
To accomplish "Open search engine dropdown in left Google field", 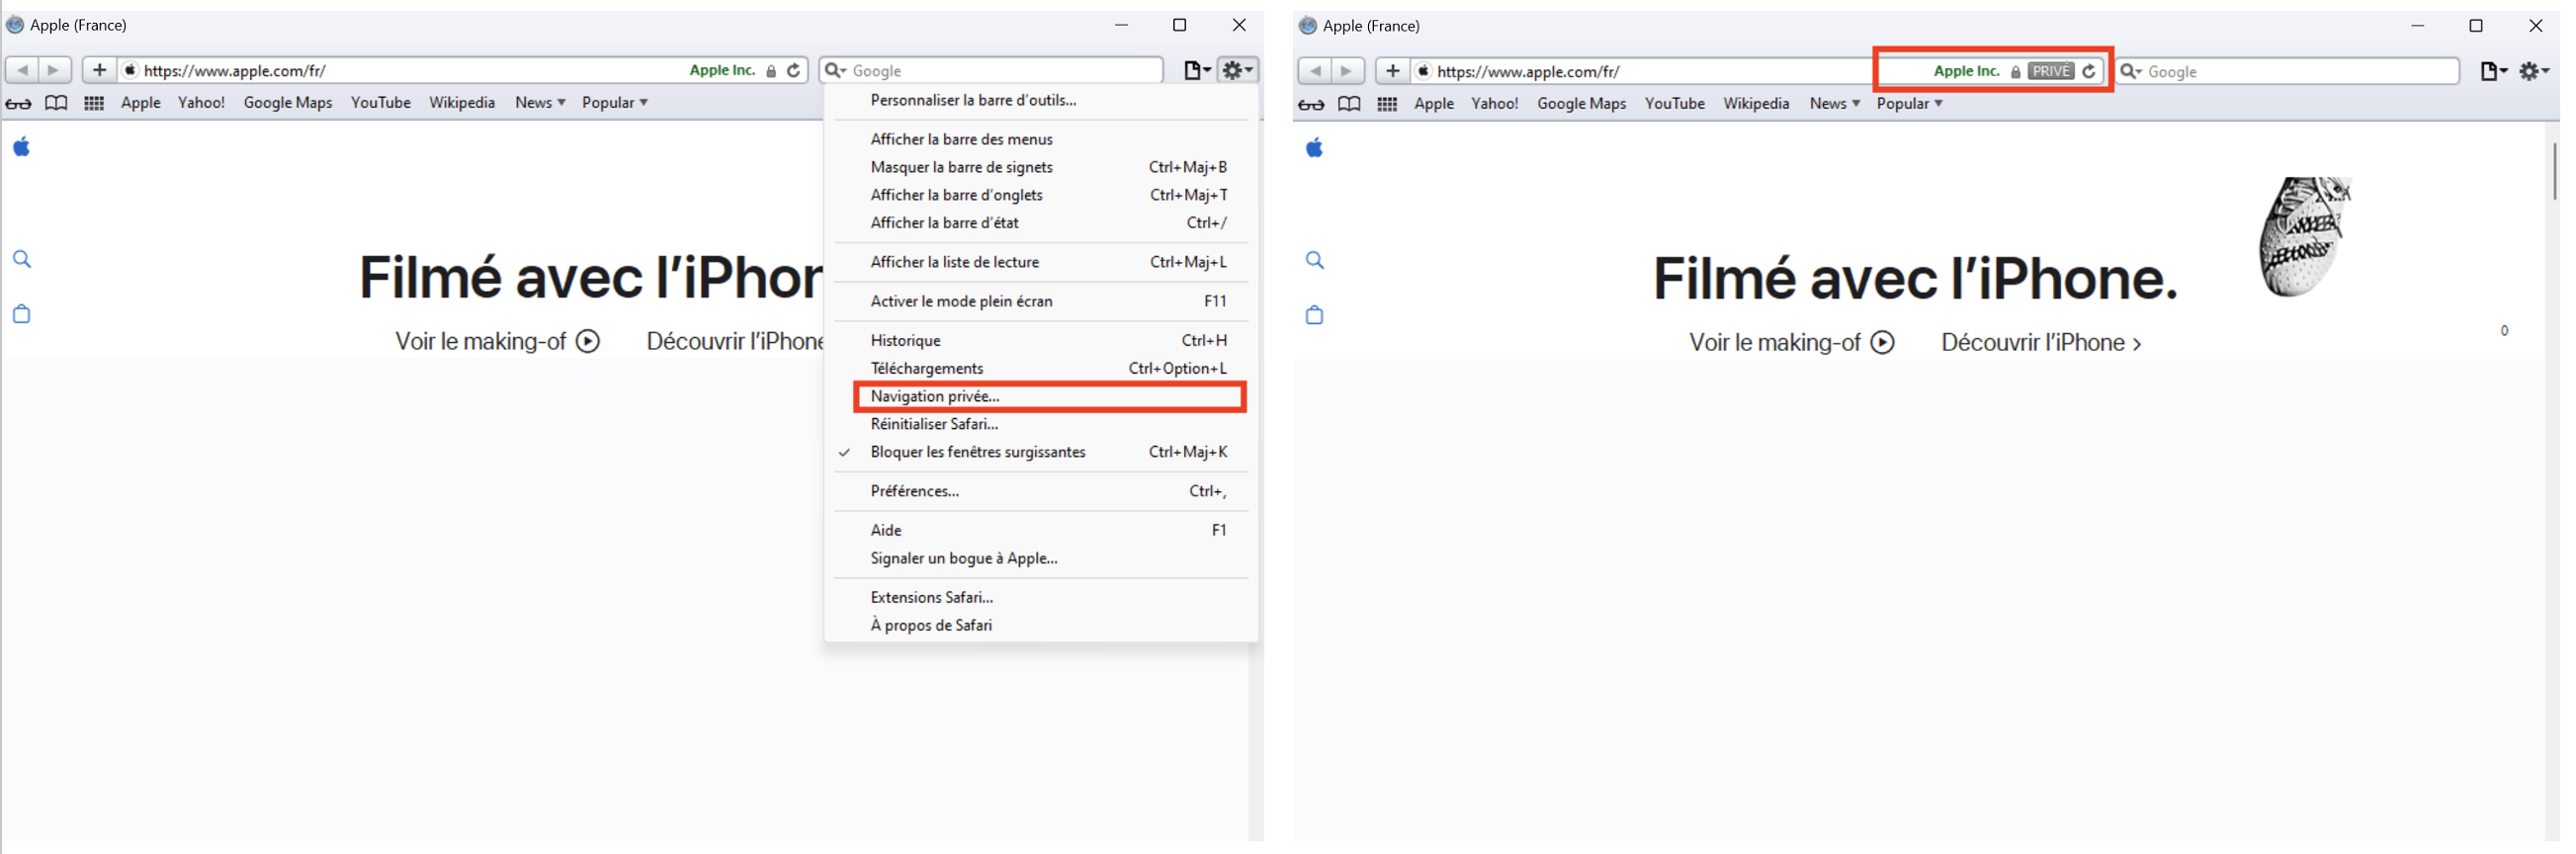I will (x=836, y=70).
